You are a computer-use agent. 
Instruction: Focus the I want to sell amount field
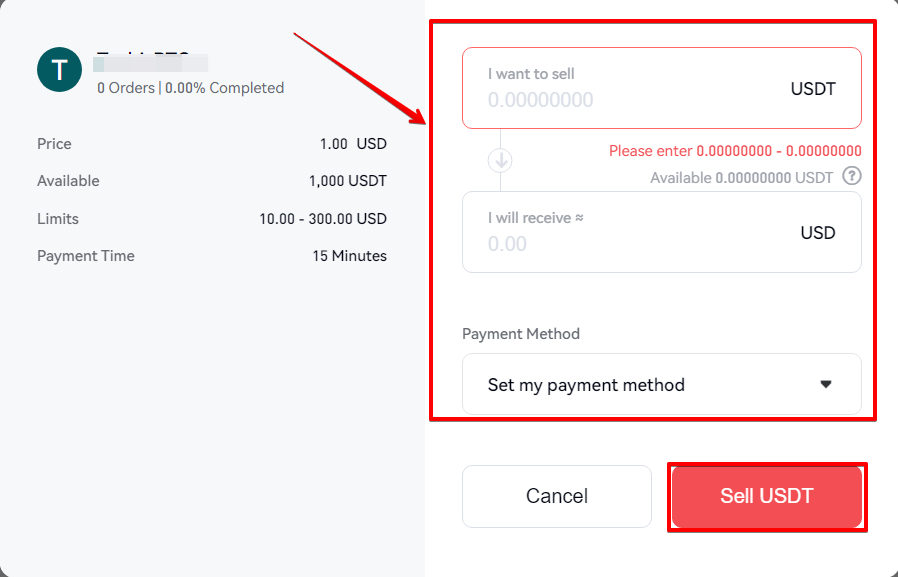coord(661,88)
